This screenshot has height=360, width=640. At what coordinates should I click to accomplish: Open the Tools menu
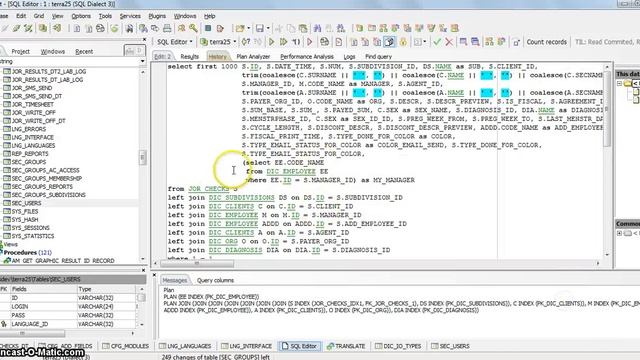(105, 16)
